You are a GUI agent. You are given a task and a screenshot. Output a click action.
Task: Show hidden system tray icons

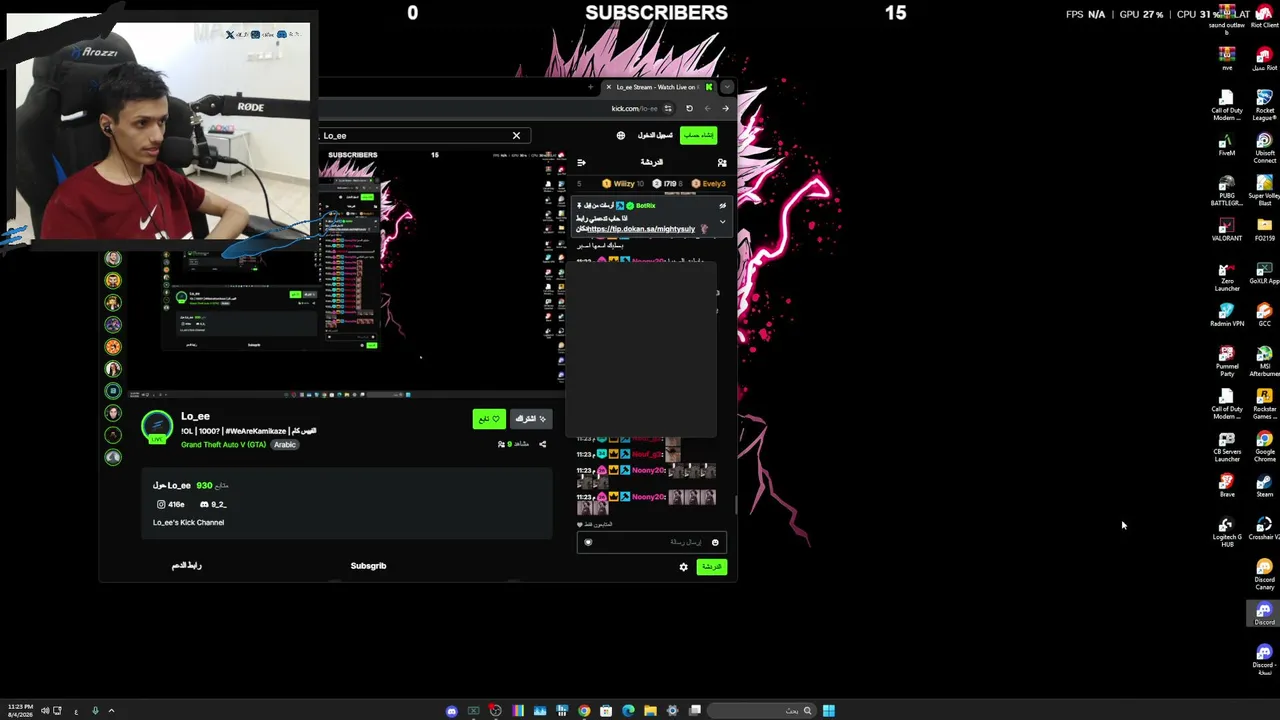pyautogui.click(x=111, y=711)
